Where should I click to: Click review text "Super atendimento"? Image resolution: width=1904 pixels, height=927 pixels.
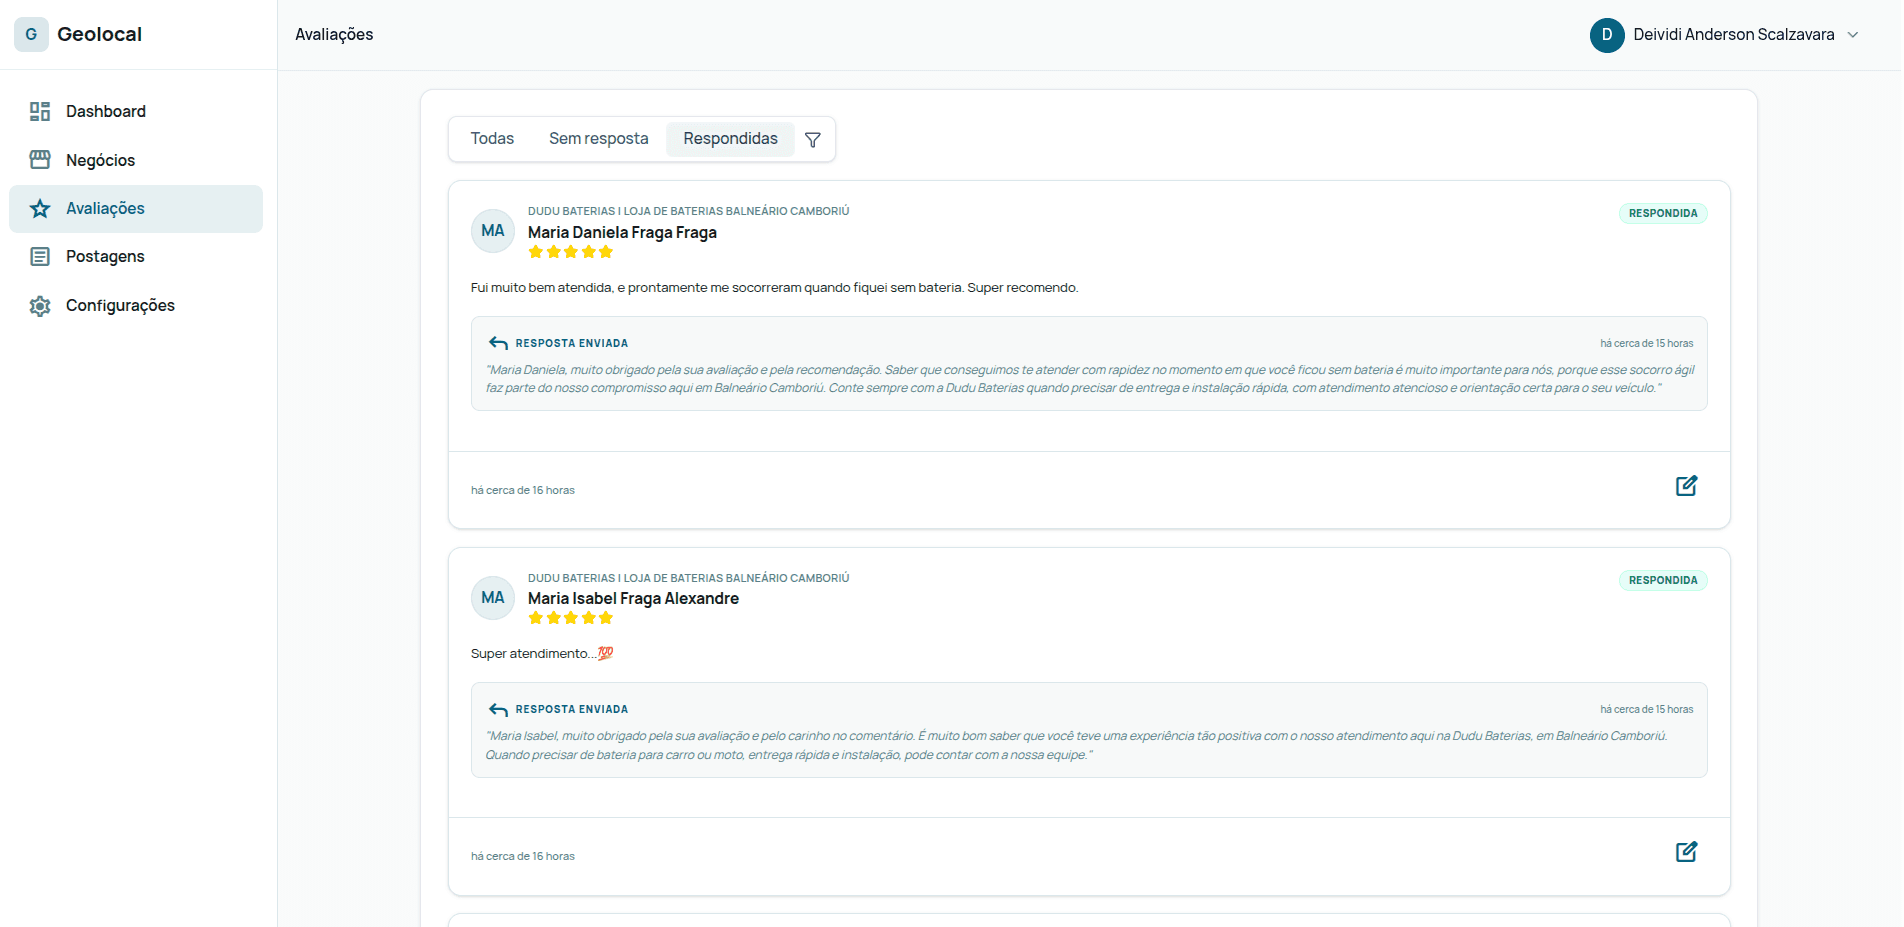pos(541,654)
